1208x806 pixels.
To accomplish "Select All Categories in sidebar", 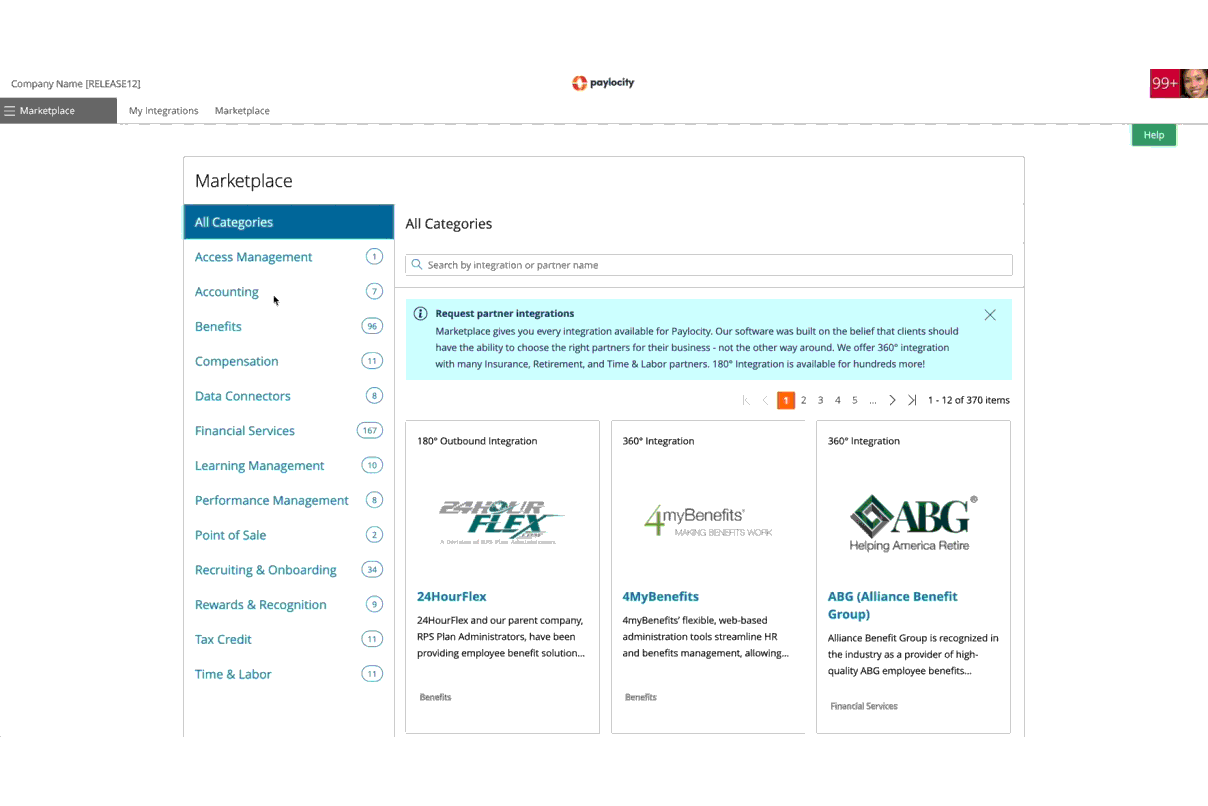I will click(289, 222).
